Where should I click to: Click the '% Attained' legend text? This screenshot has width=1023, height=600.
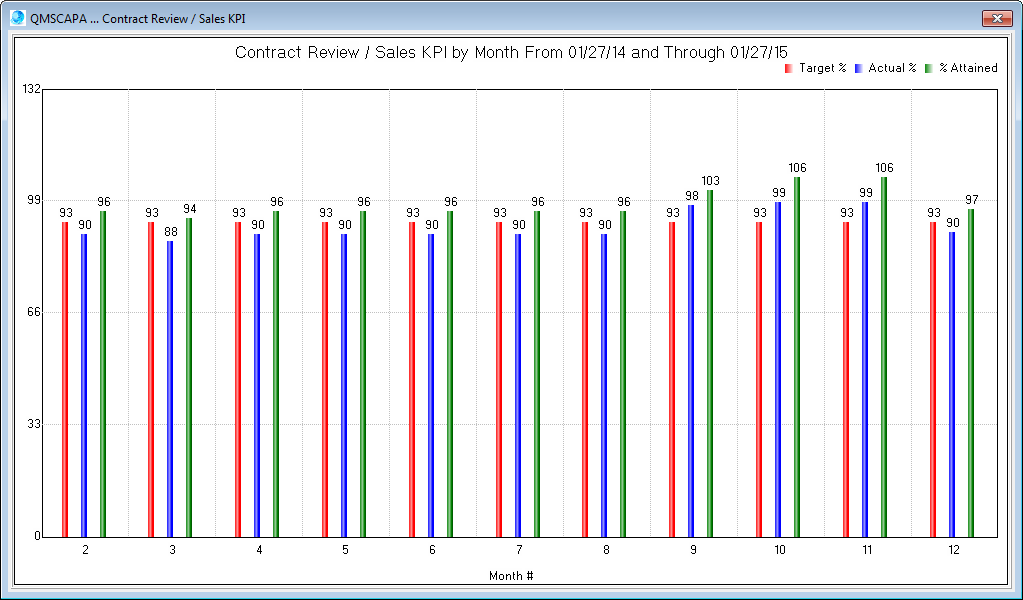click(x=967, y=68)
